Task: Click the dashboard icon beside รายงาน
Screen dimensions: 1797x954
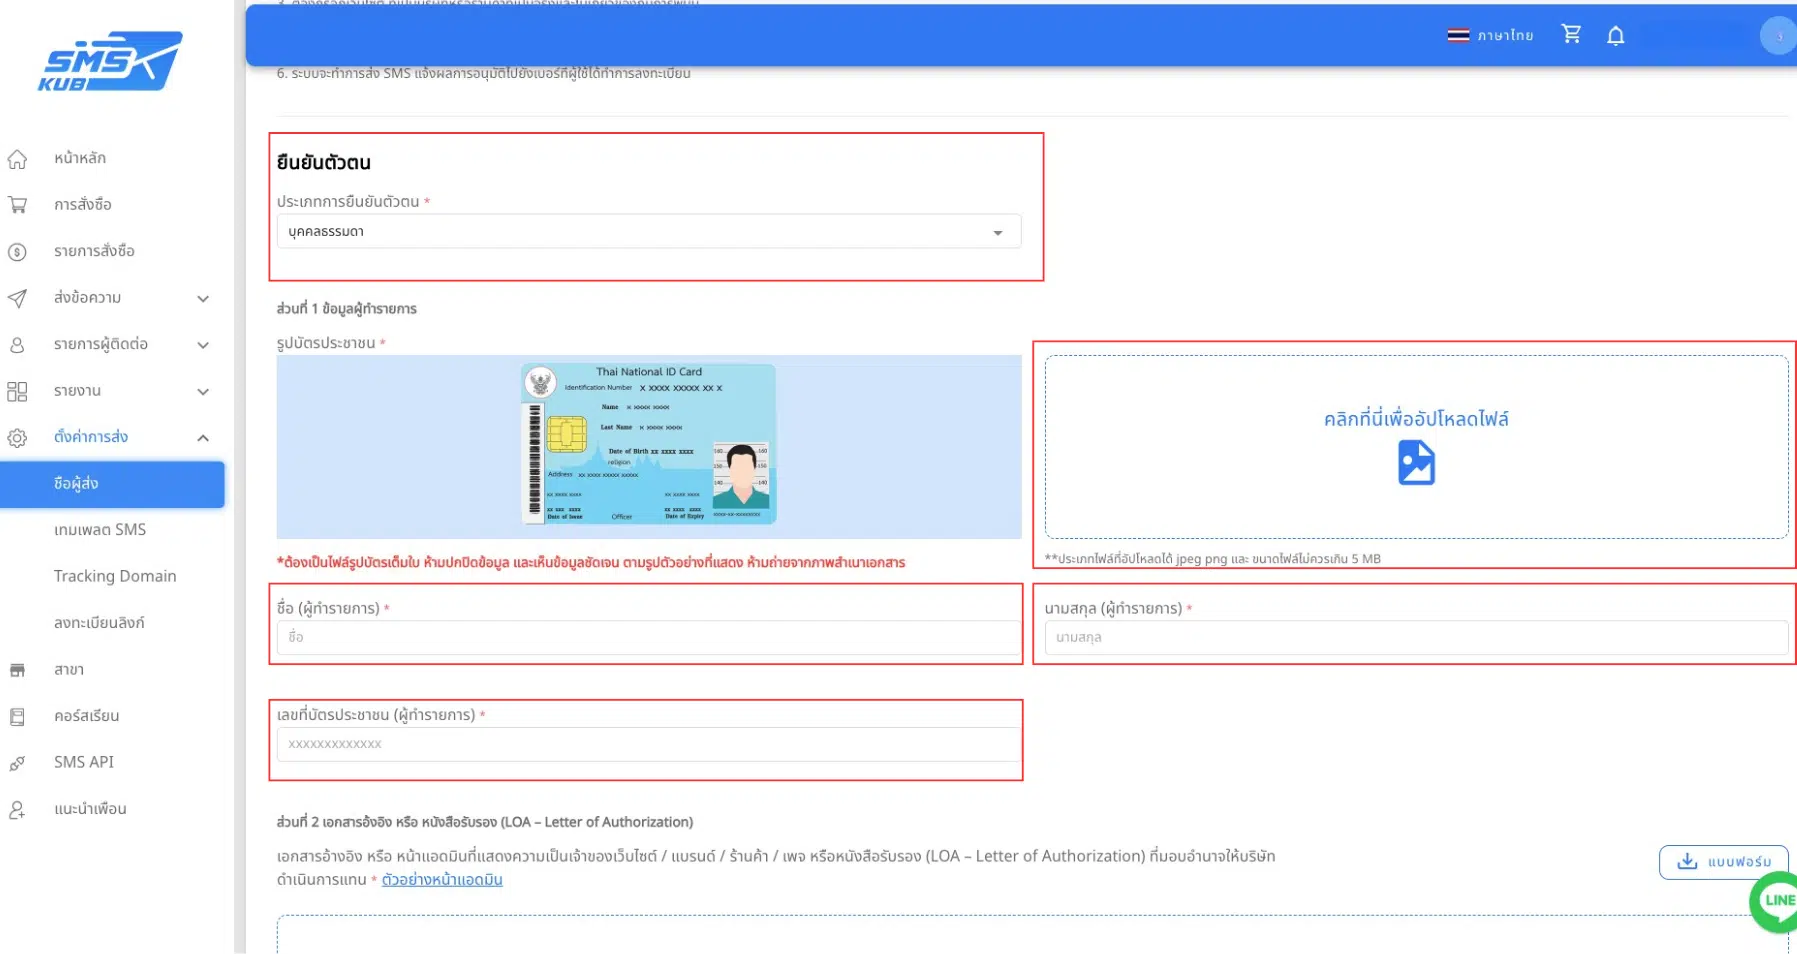Action: 17,391
